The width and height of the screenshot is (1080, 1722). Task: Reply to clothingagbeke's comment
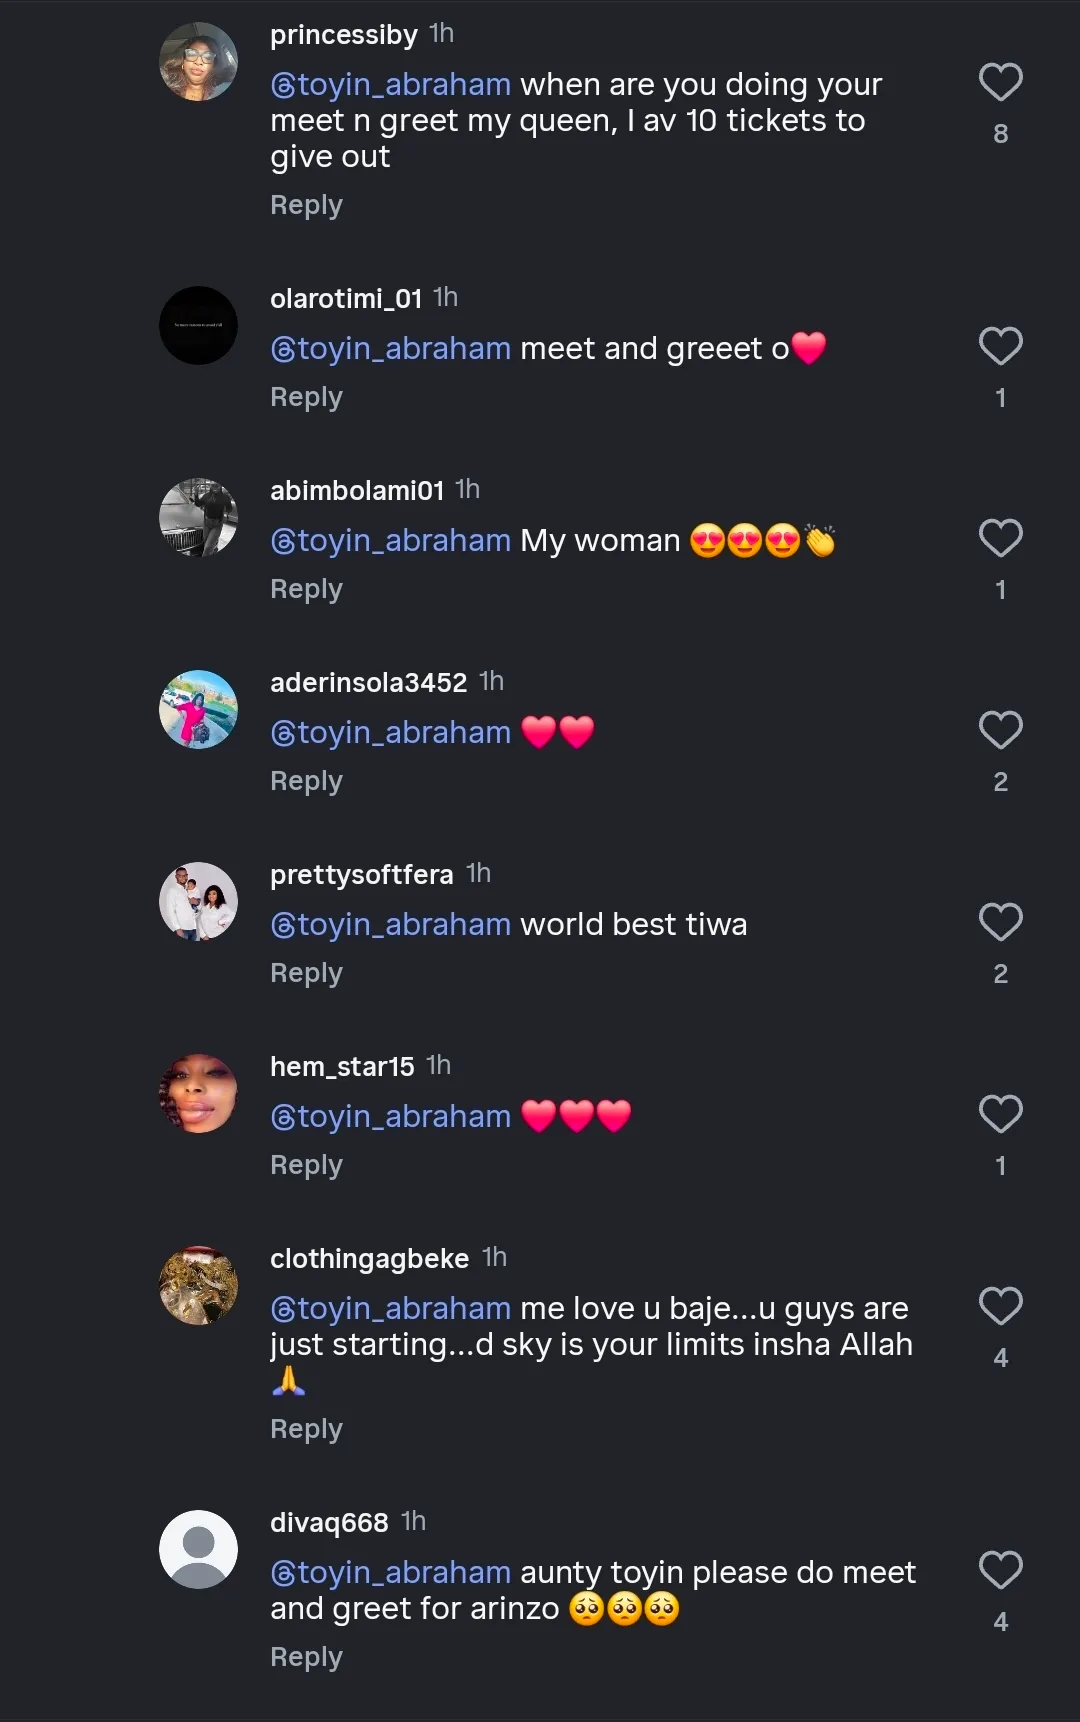[306, 1429]
